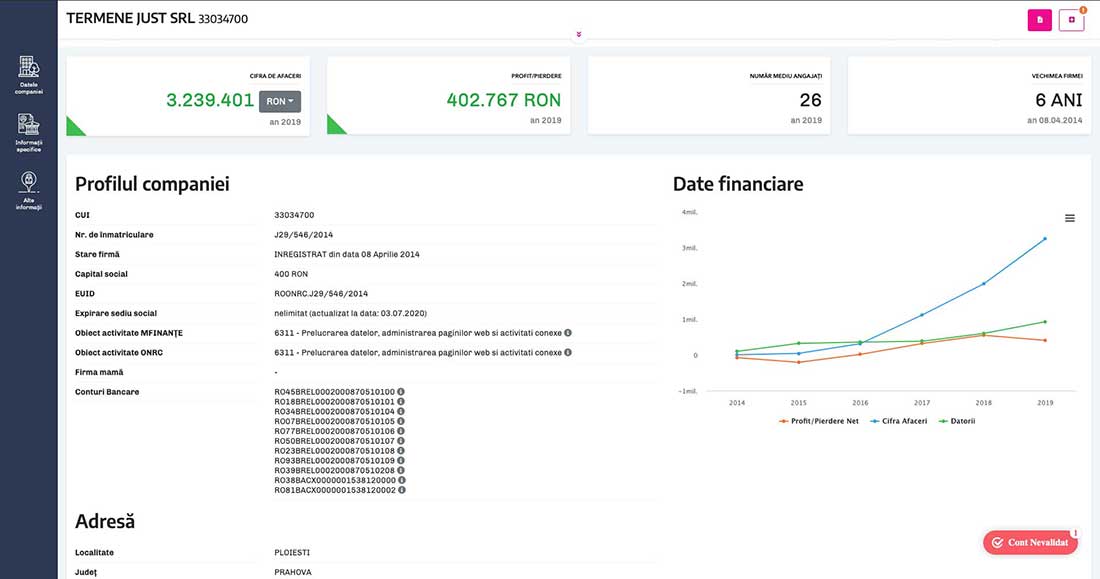The image size is (1100, 579).
Task: Click info icon beside Obiect activitate ONRC
Action: [568, 353]
